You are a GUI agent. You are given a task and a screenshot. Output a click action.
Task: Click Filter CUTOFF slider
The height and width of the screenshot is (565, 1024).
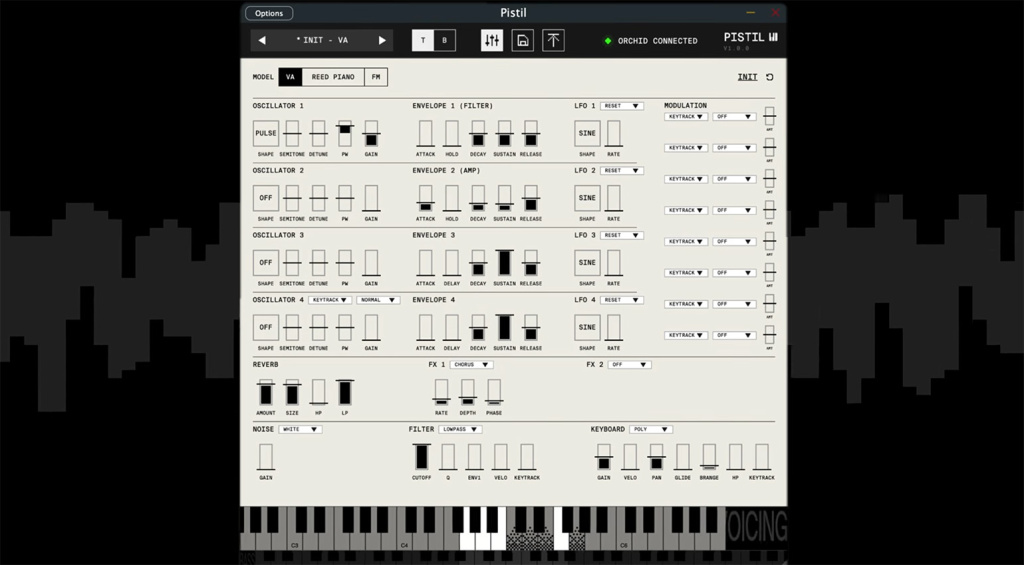(422, 457)
